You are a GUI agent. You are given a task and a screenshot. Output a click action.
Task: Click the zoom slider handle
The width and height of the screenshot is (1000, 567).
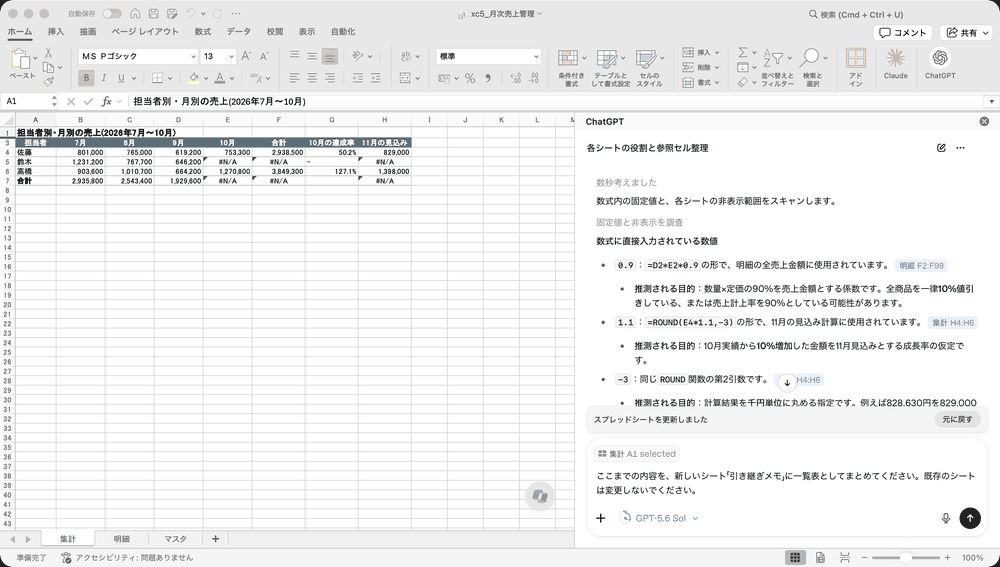905,557
